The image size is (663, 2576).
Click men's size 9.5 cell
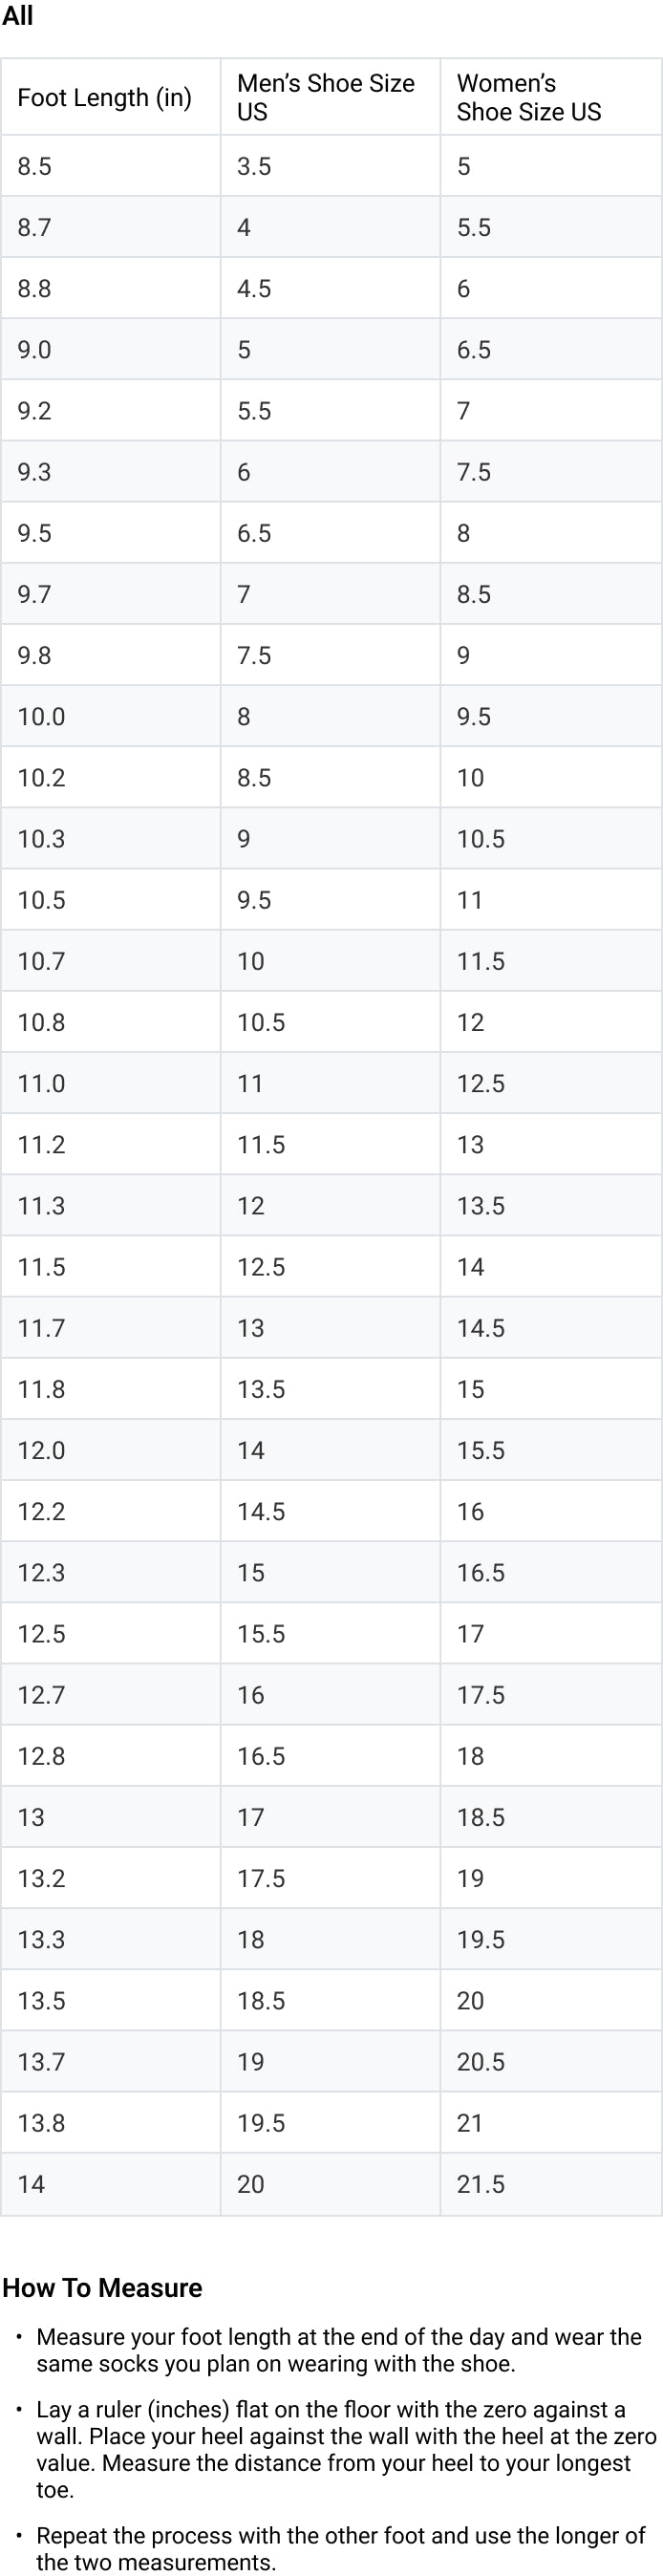pos(330,899)
